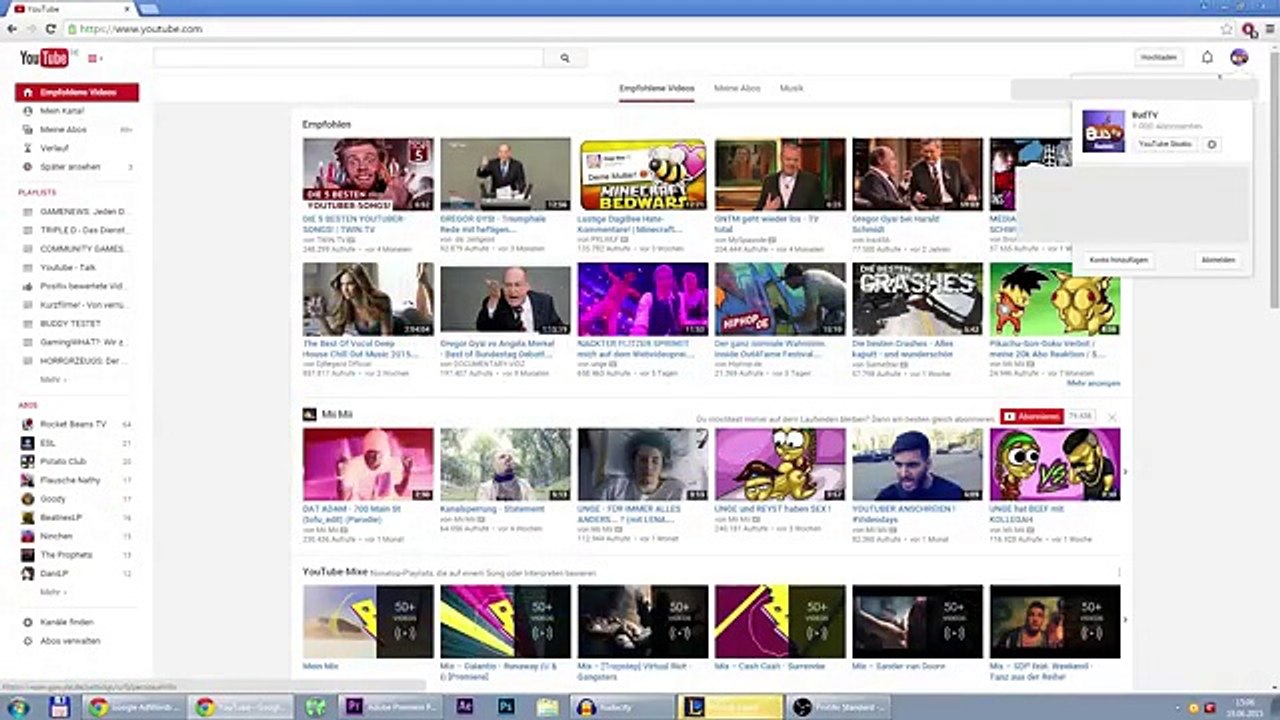
Task: Open YouTube Studio from account popup
Action: [1165, 144]
